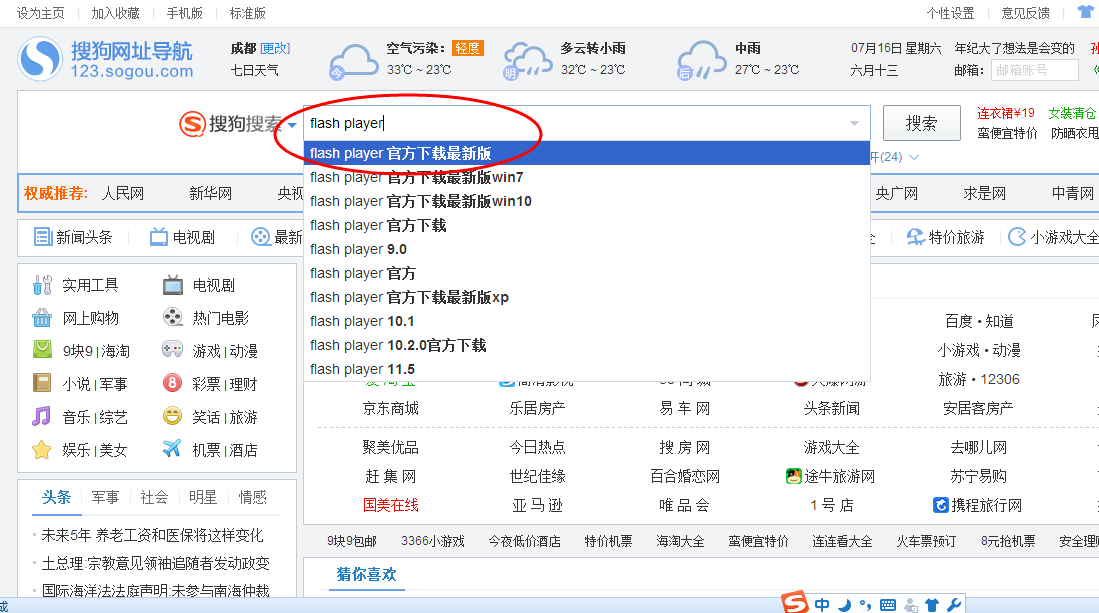Expand the chevron next to (24)
Image resolution: width=1099 pixels, height=613 pixels.
click(x=914, y=157)
